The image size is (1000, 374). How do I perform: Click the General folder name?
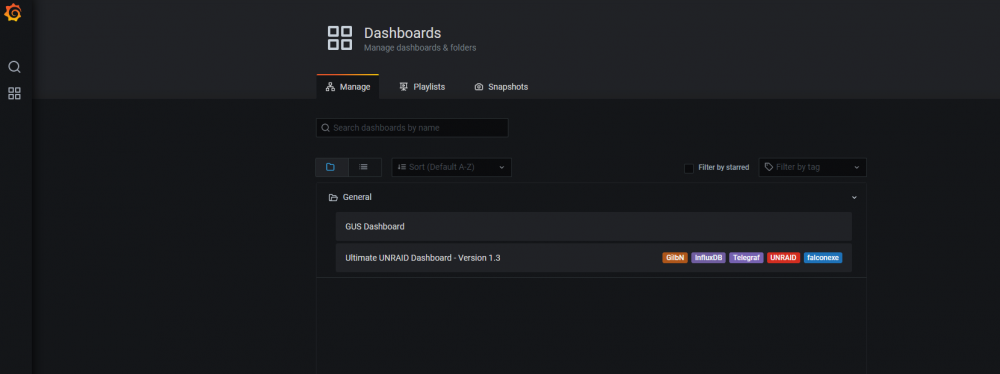pos(357,197)
